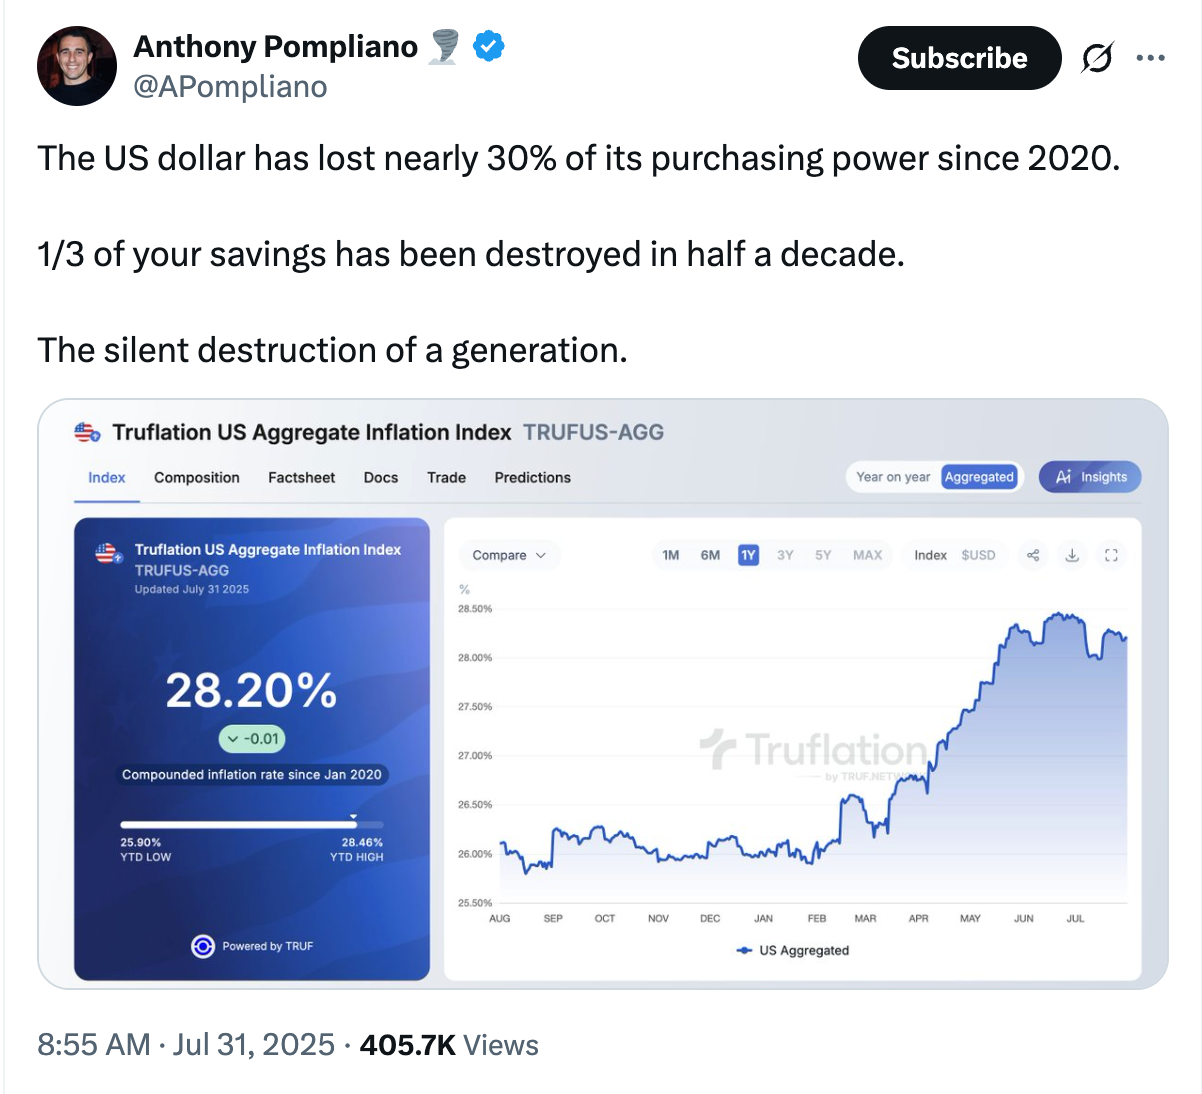Subscribe to Anthony Pompliano
This screenshot has height=1094, width=1202.
click(x=959, y=58)
